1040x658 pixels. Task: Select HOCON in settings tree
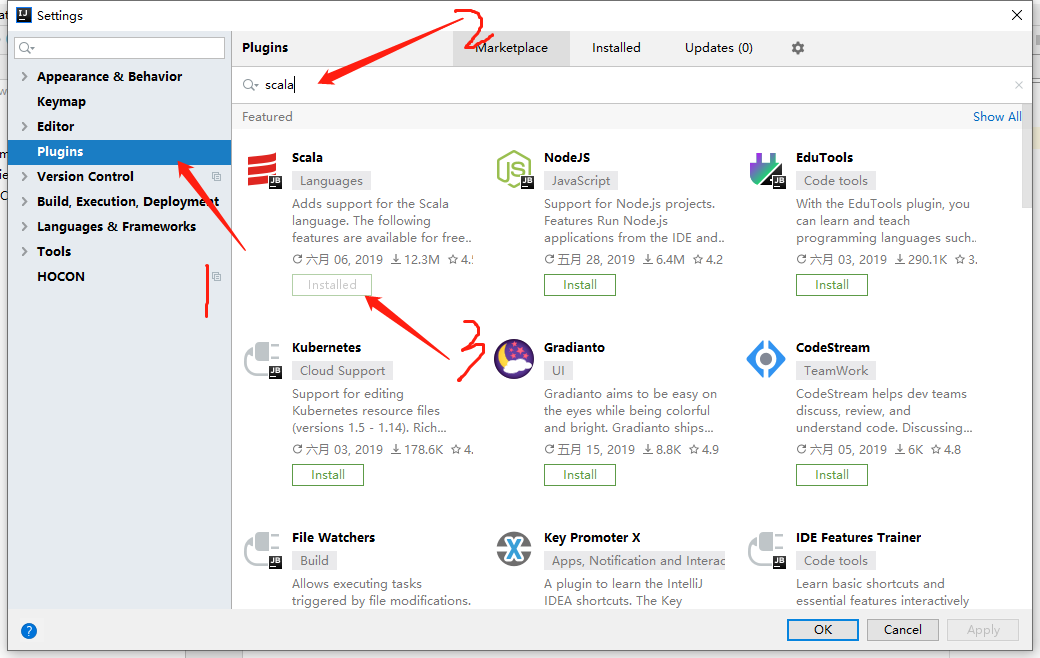119,277
